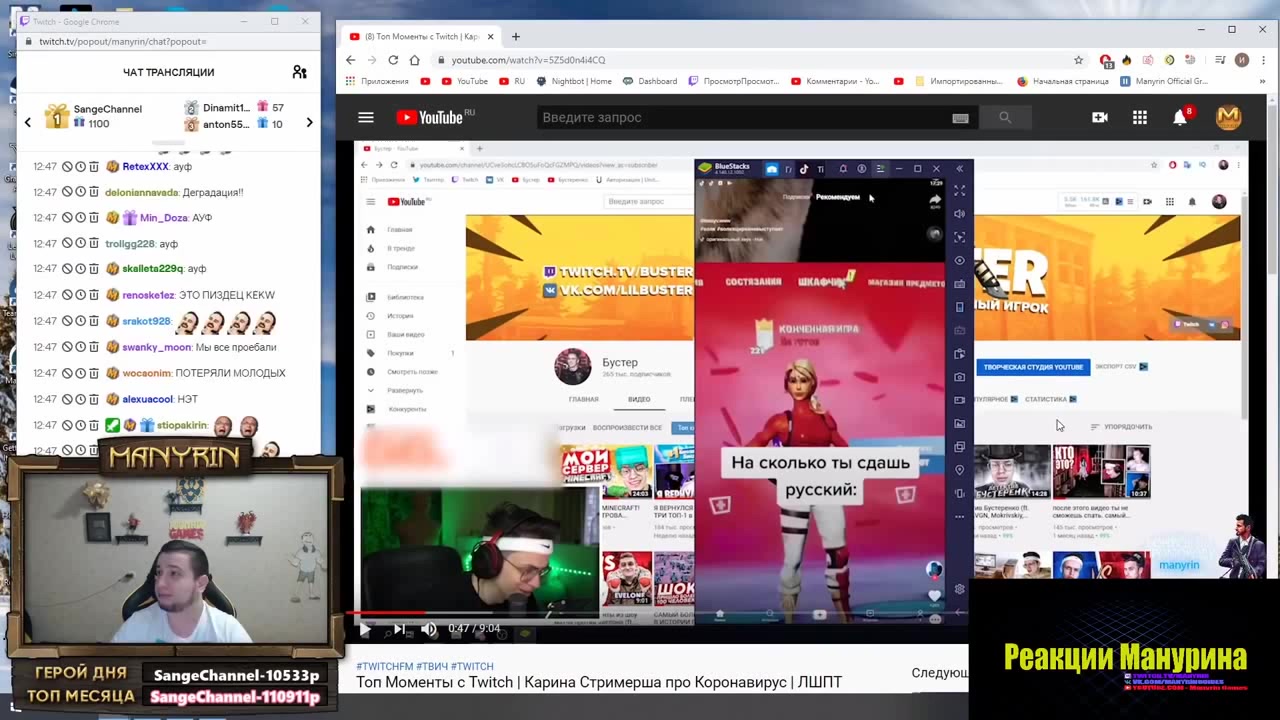Open YouTube's on-screen keyboard icon in search box
This screenshot has height=720, width=1280.
(960, 118)
